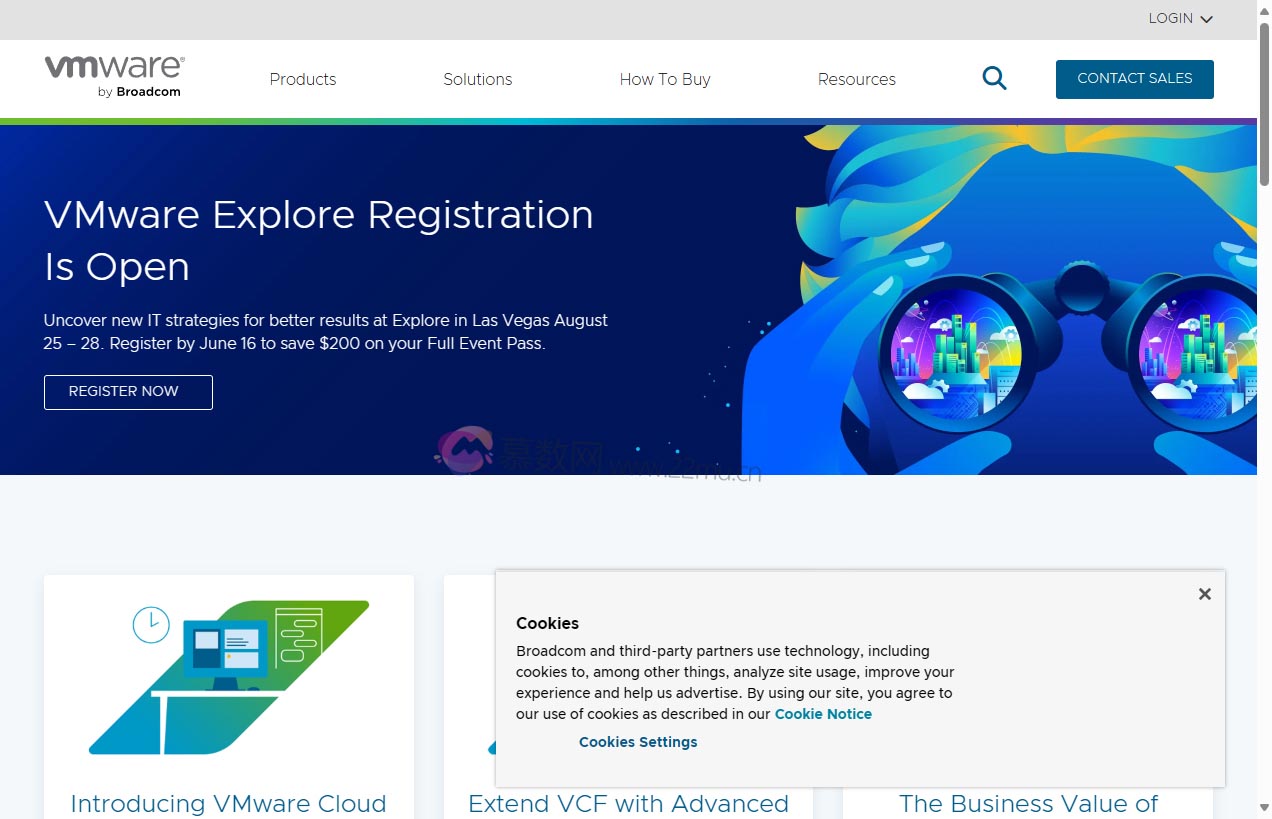
Task: Click the REGISTER NOW button
Action: tap(127, 391)
